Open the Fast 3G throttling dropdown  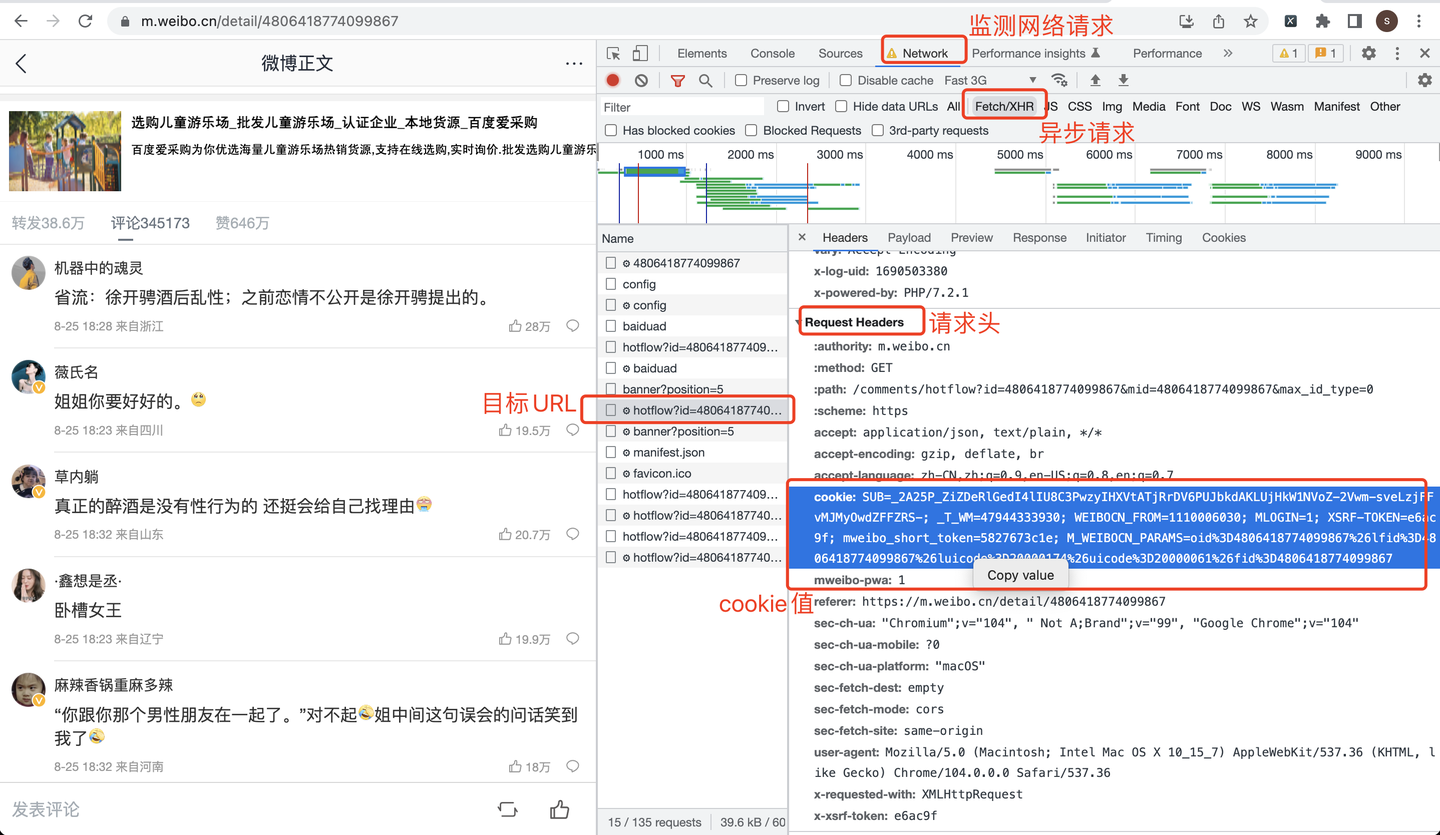[x=990, y=80]
